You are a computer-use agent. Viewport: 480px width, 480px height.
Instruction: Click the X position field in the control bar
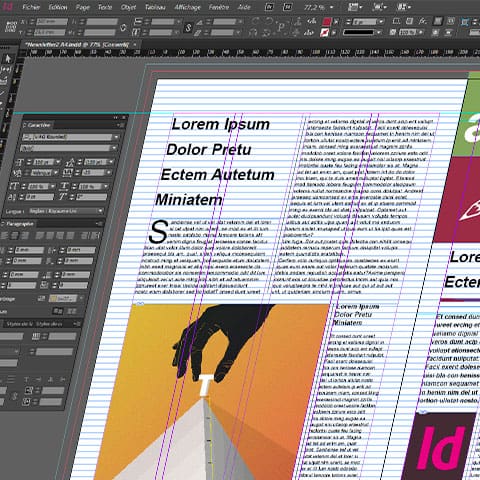[x=52, y=22]
